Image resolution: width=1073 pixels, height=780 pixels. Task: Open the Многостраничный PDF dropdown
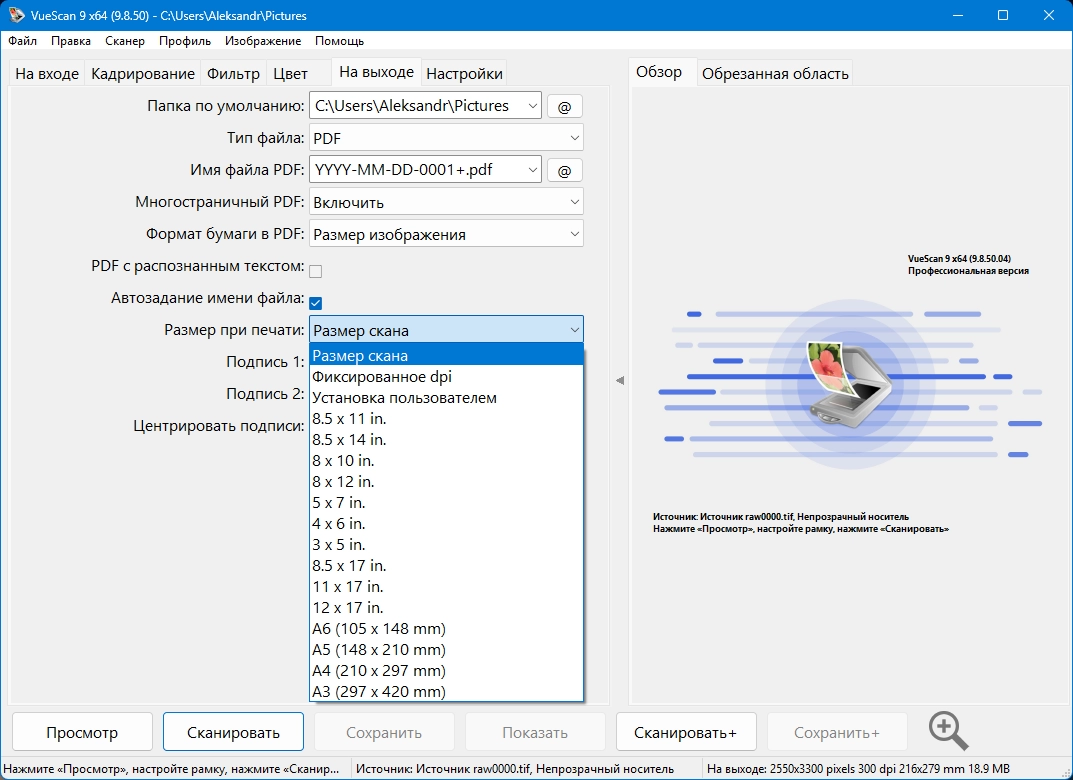(x=446, y=203)
